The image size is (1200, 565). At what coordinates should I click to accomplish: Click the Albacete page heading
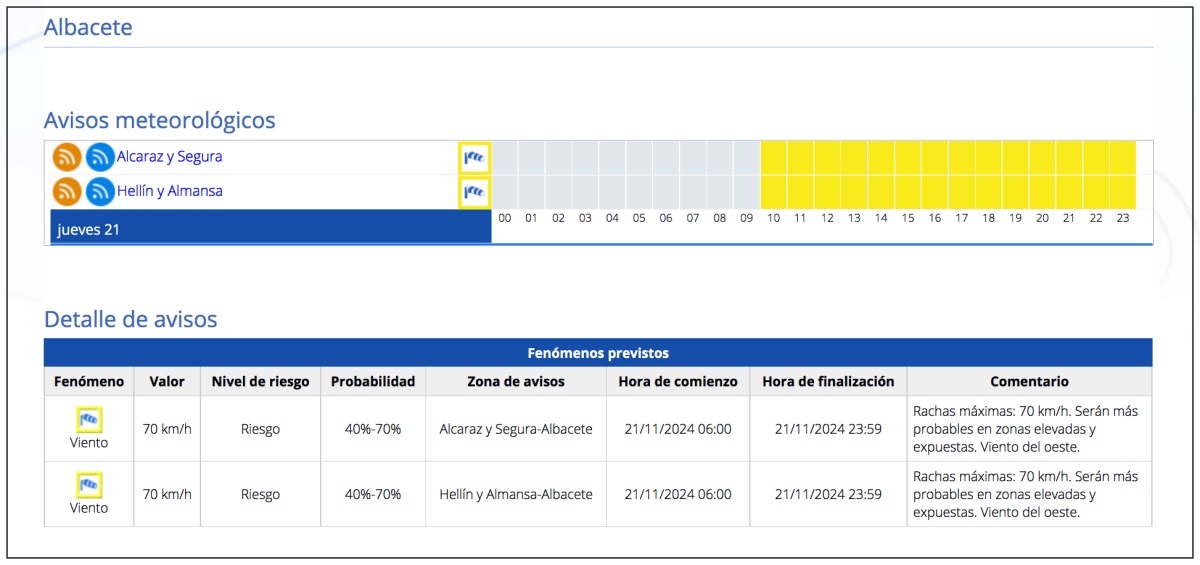tap(88, 27)
